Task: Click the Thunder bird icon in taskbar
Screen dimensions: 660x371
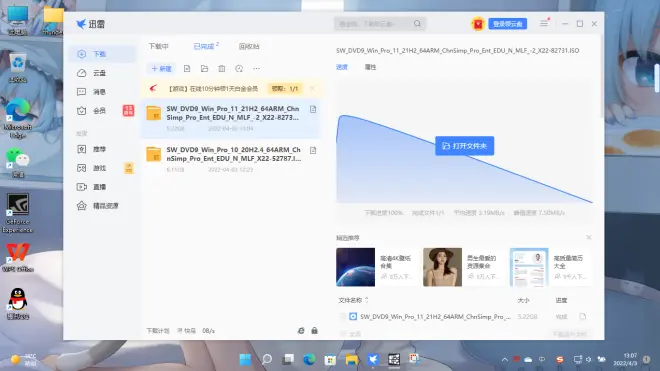Action: coord(373,359)
